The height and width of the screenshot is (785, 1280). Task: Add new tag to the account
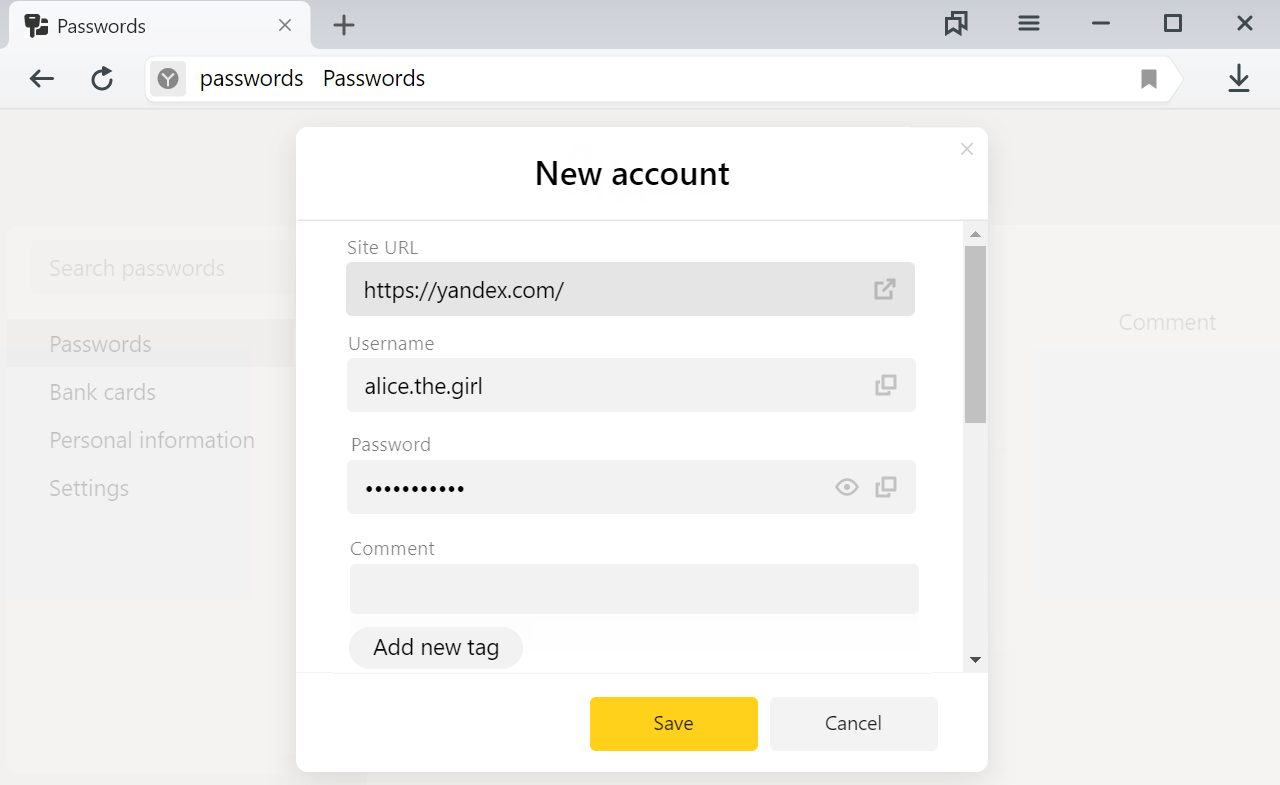point(436,647)
